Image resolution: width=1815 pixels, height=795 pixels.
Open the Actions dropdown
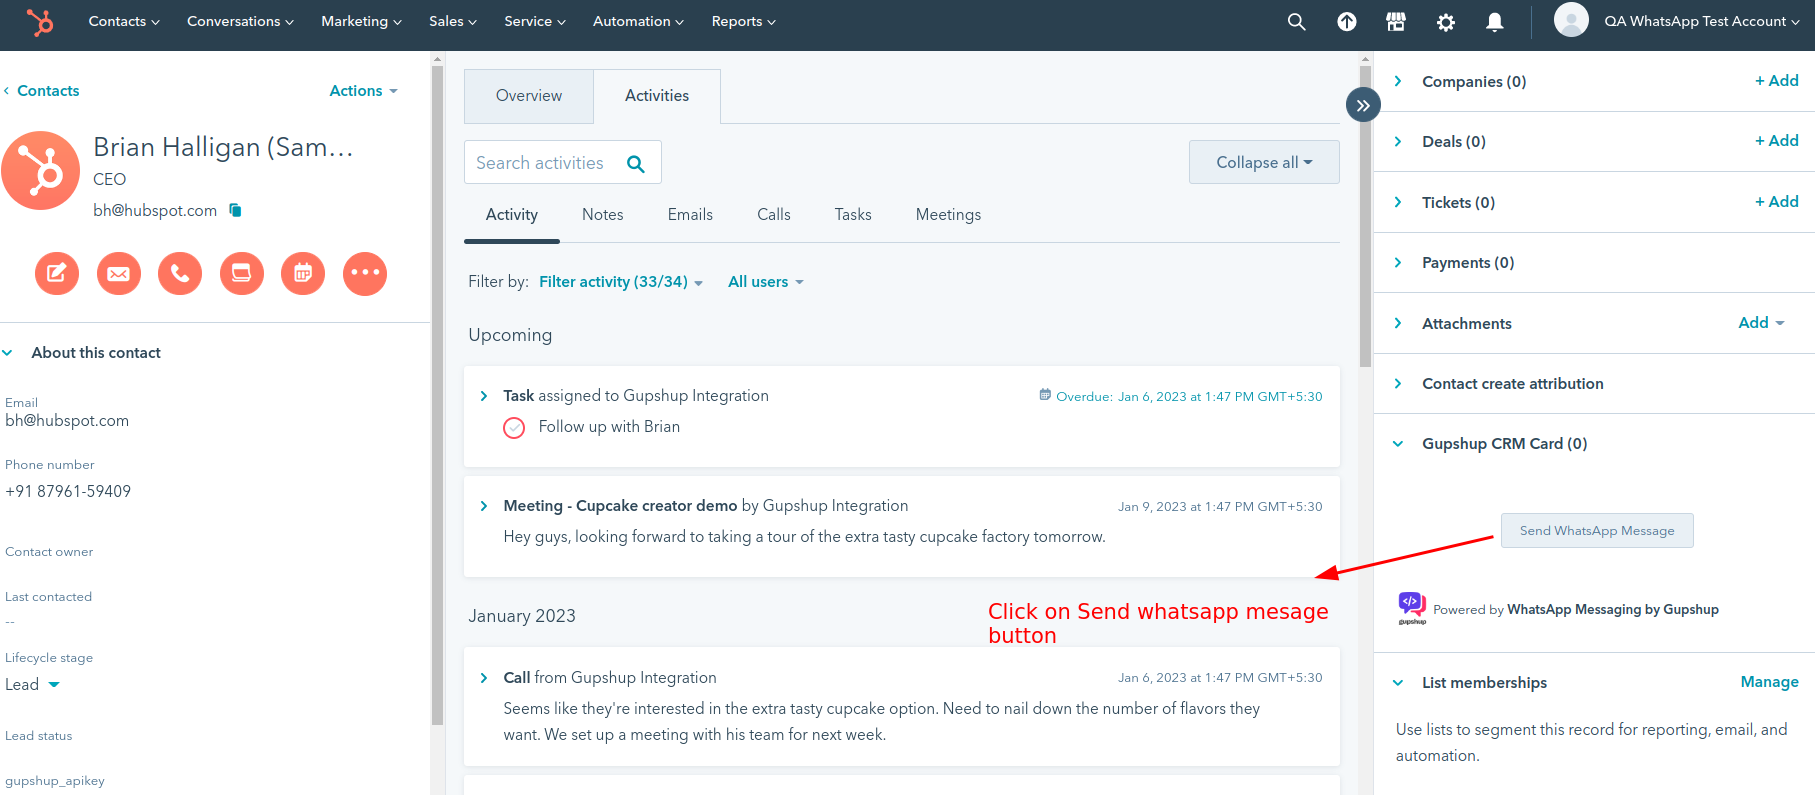click(x=364, y=91)
